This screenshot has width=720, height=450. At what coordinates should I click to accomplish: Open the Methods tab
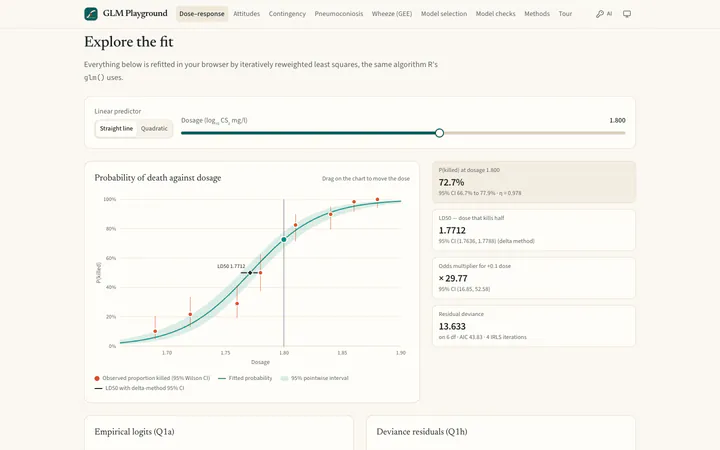[x=537, y=14]
